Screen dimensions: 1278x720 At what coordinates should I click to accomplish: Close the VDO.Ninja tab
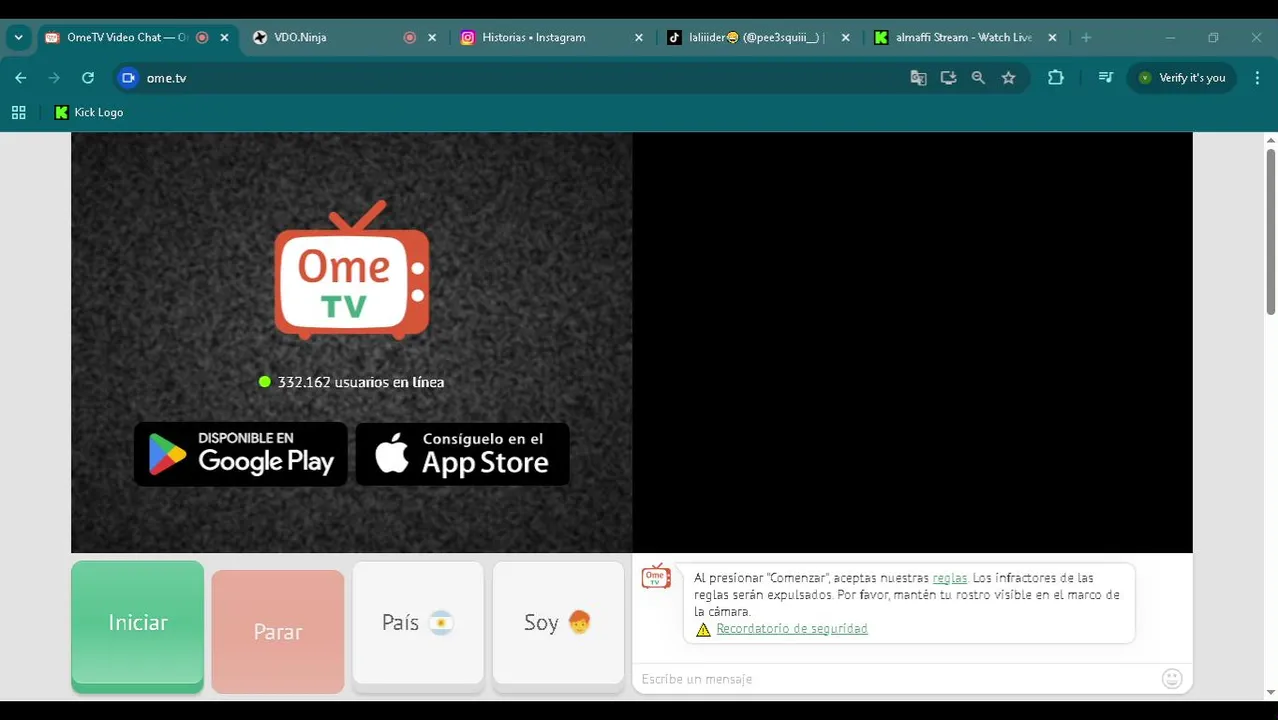tap(432, 37)
